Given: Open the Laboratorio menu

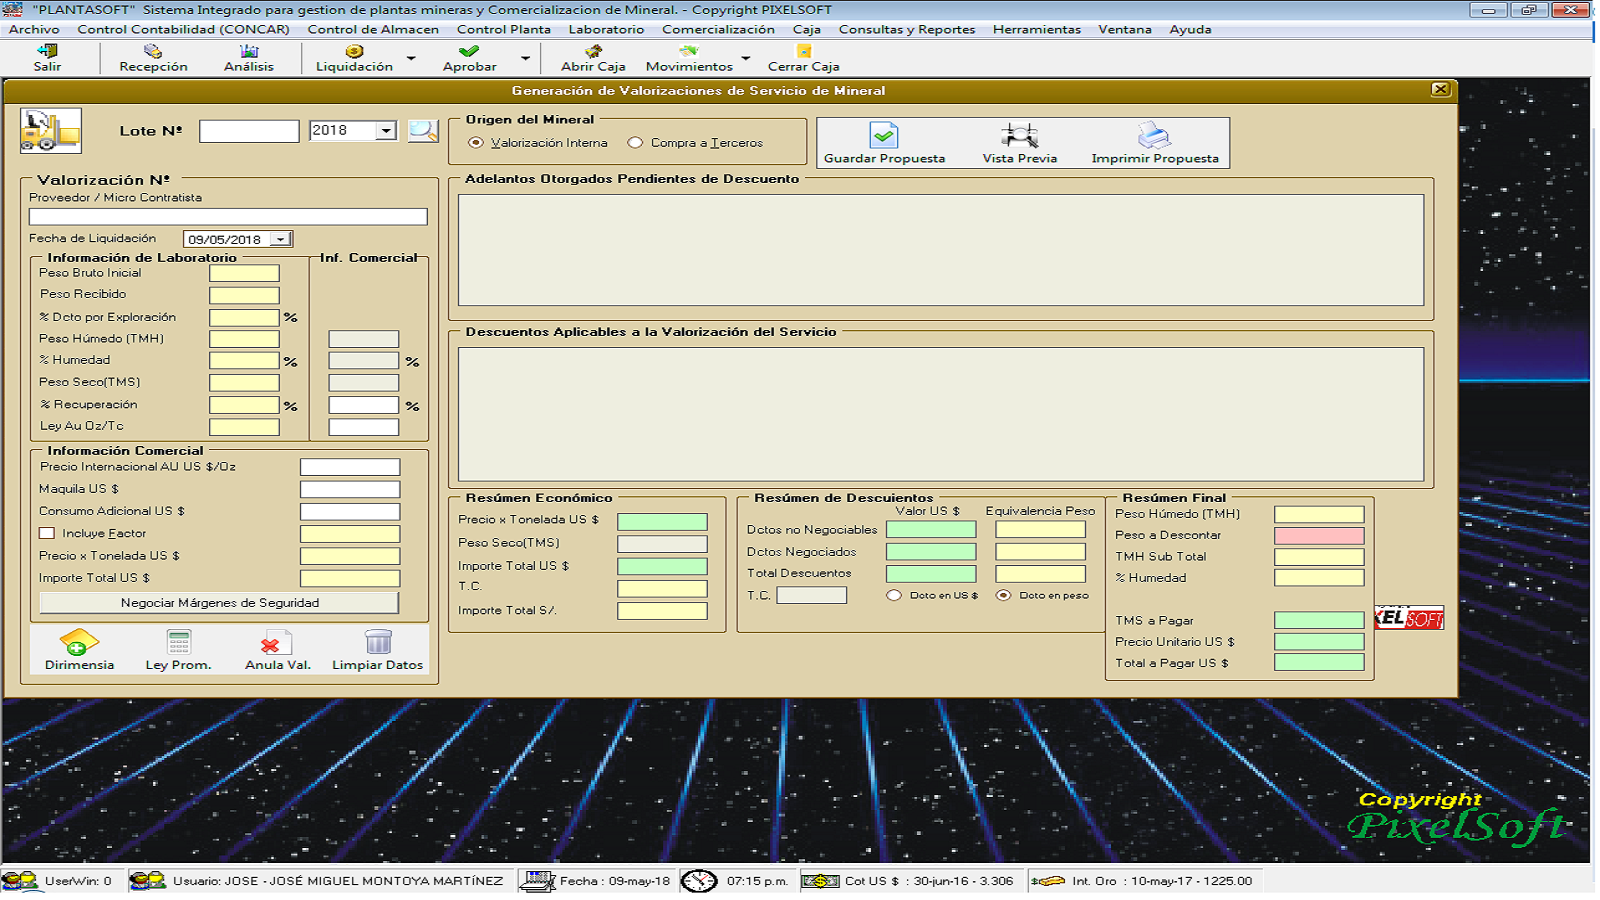Looking at the screenshot, I should point(606,29).
